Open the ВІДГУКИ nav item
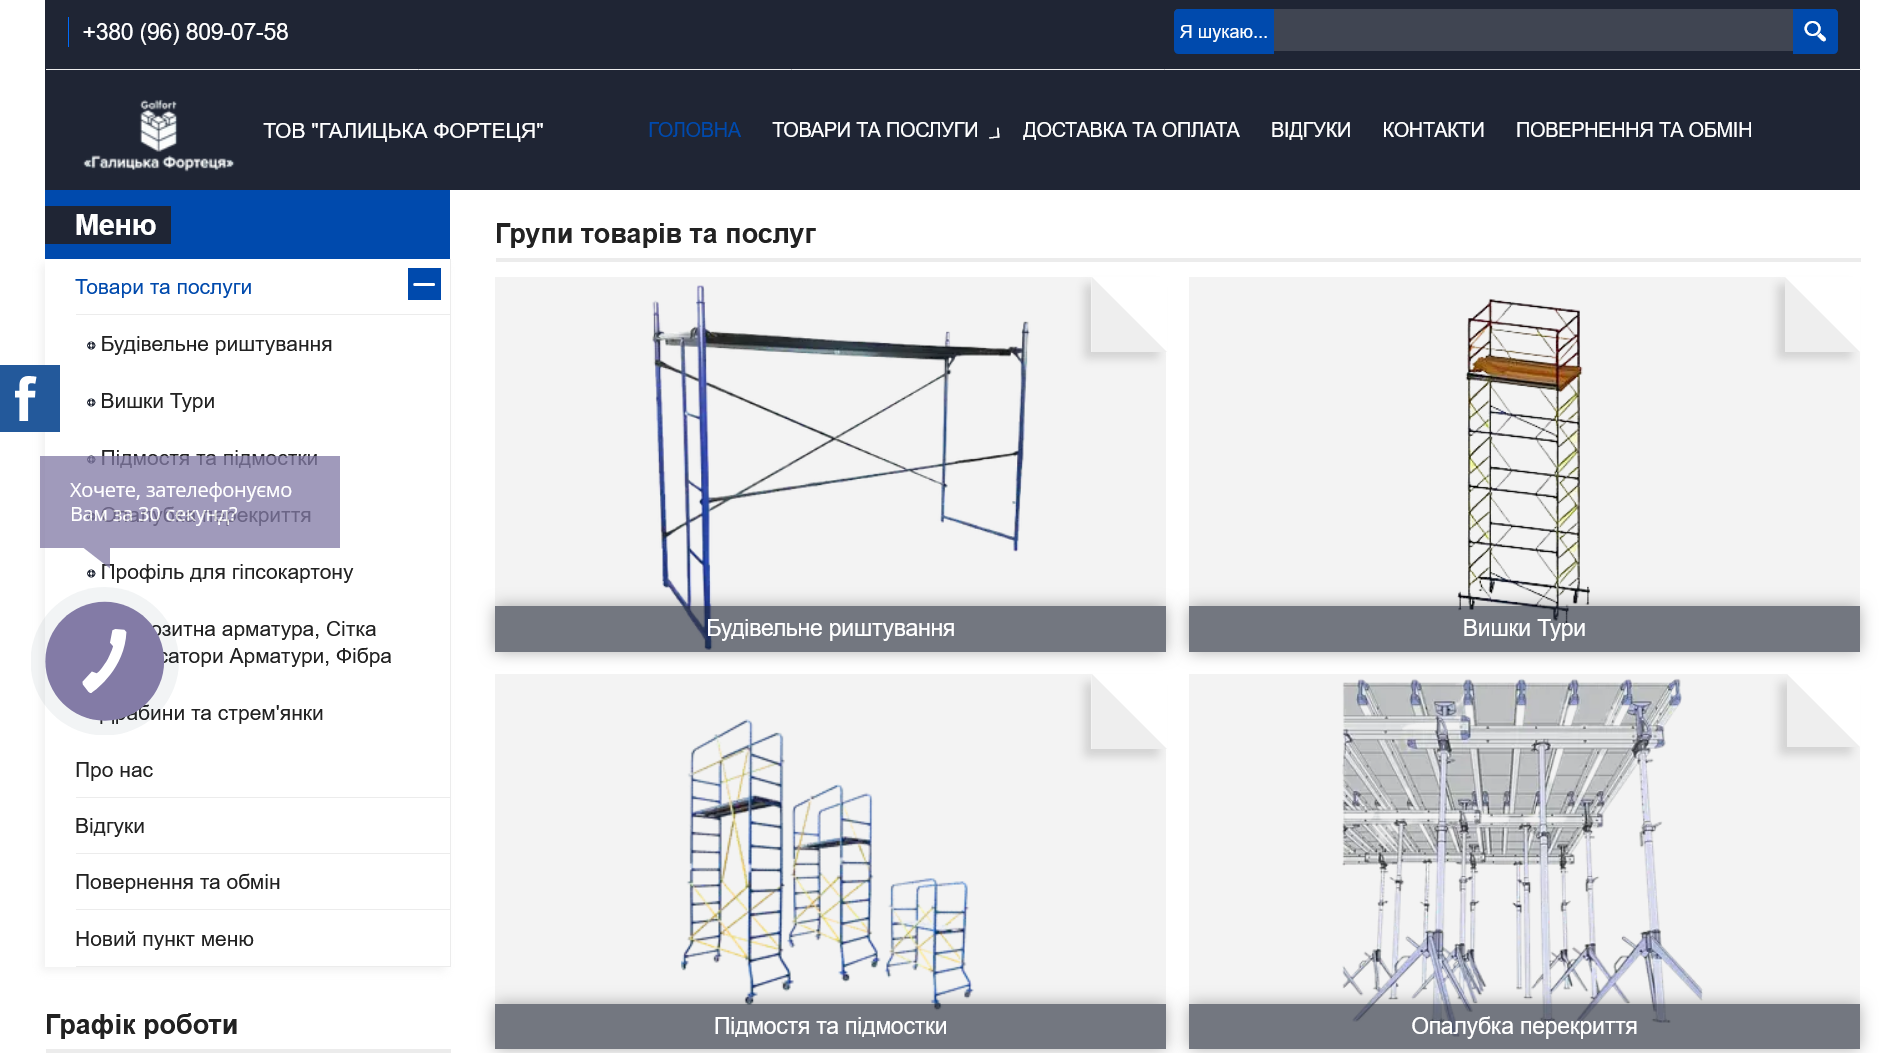This screenshot has height=1053, width=1896. [1310, 130]
